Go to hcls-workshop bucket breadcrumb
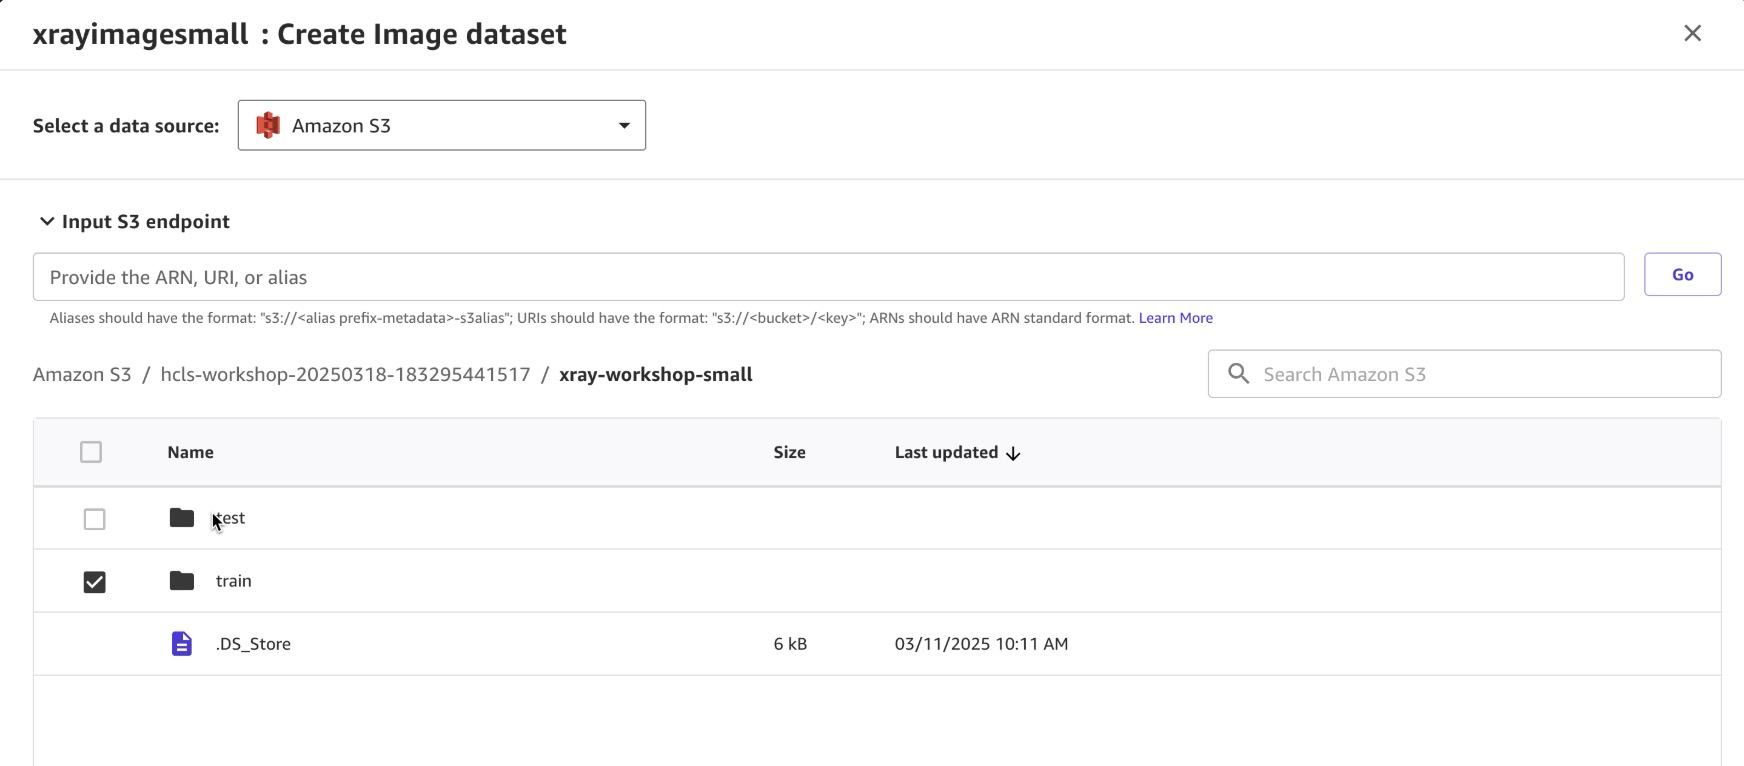Screen dimensions: 1744x766 point(345,375)
